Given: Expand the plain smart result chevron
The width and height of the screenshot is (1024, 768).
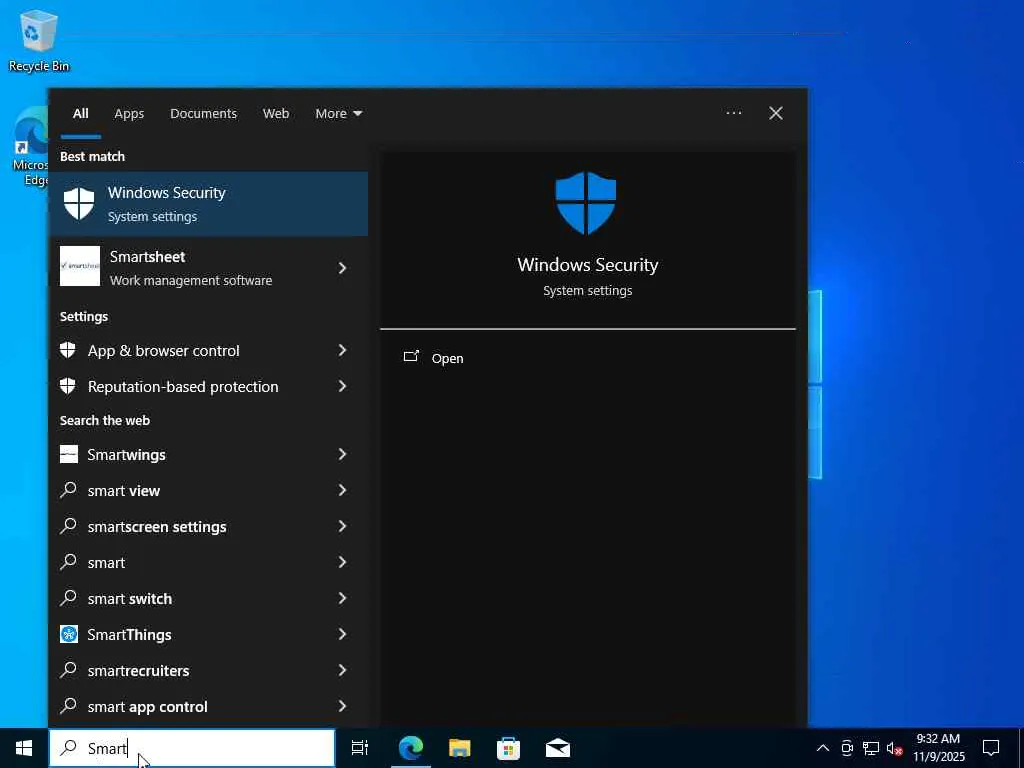Looking at the screenshot, I should 342,562.
